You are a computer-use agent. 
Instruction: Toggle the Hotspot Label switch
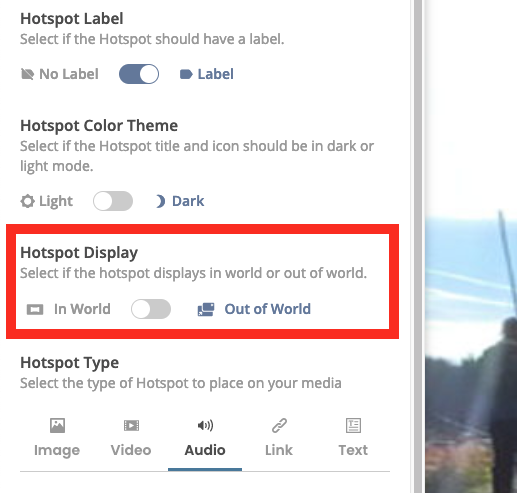(139, 74)
